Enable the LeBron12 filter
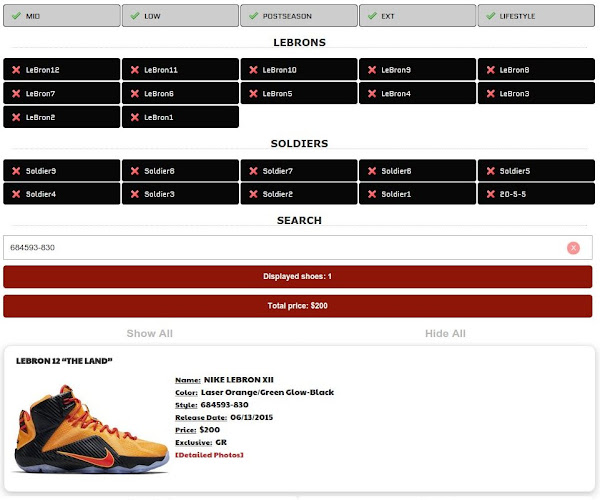 pyautogui.click(x=62, y=70)
